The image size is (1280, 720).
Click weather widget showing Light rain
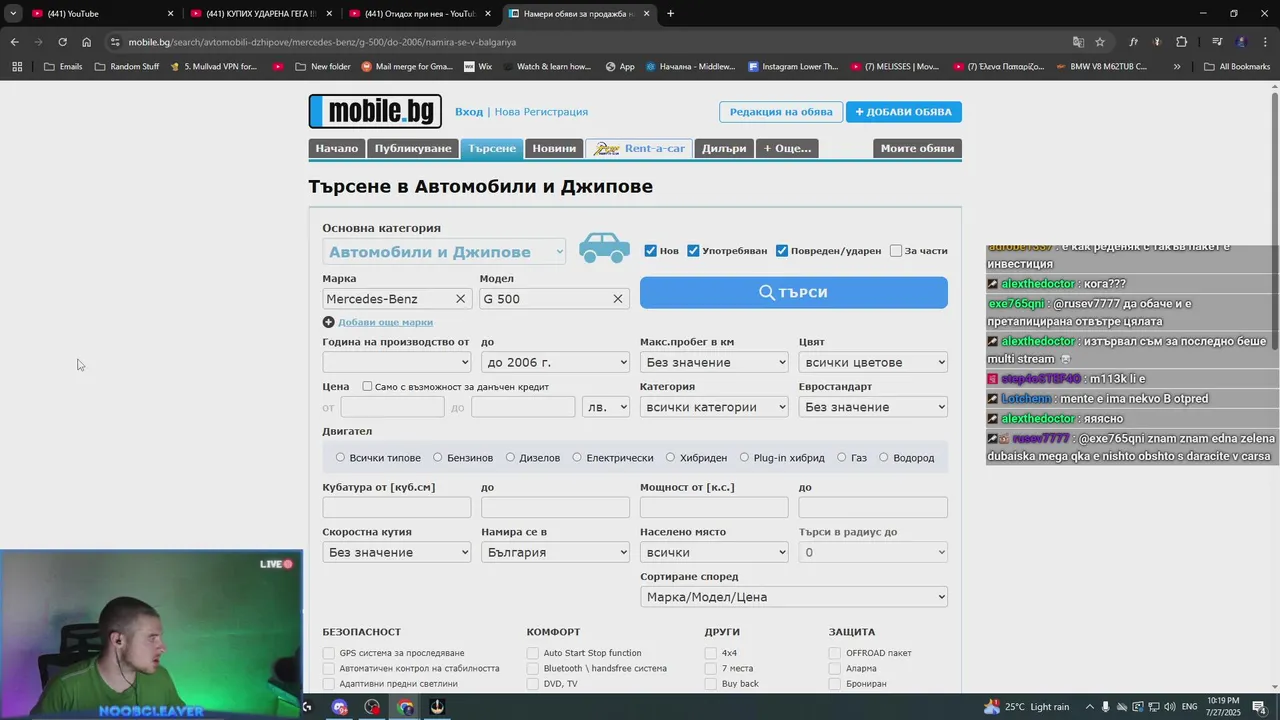point(1027,707)
